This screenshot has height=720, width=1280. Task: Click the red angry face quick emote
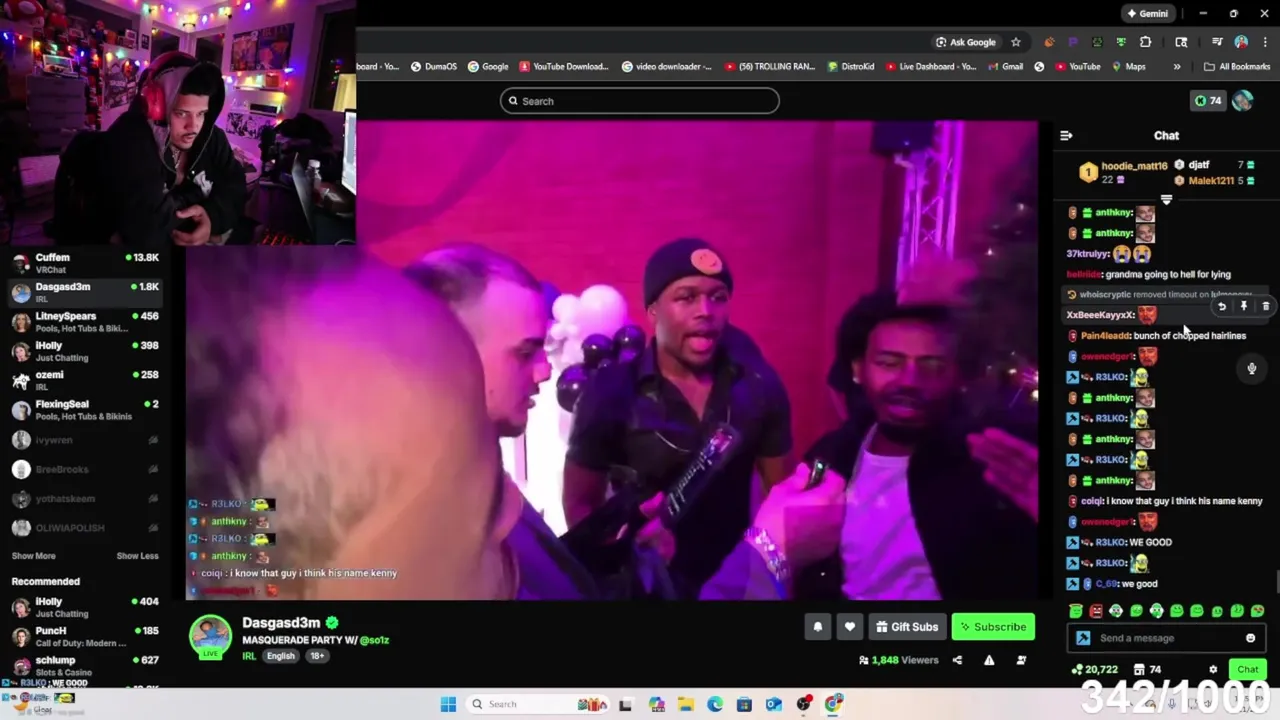point(1096,611)
